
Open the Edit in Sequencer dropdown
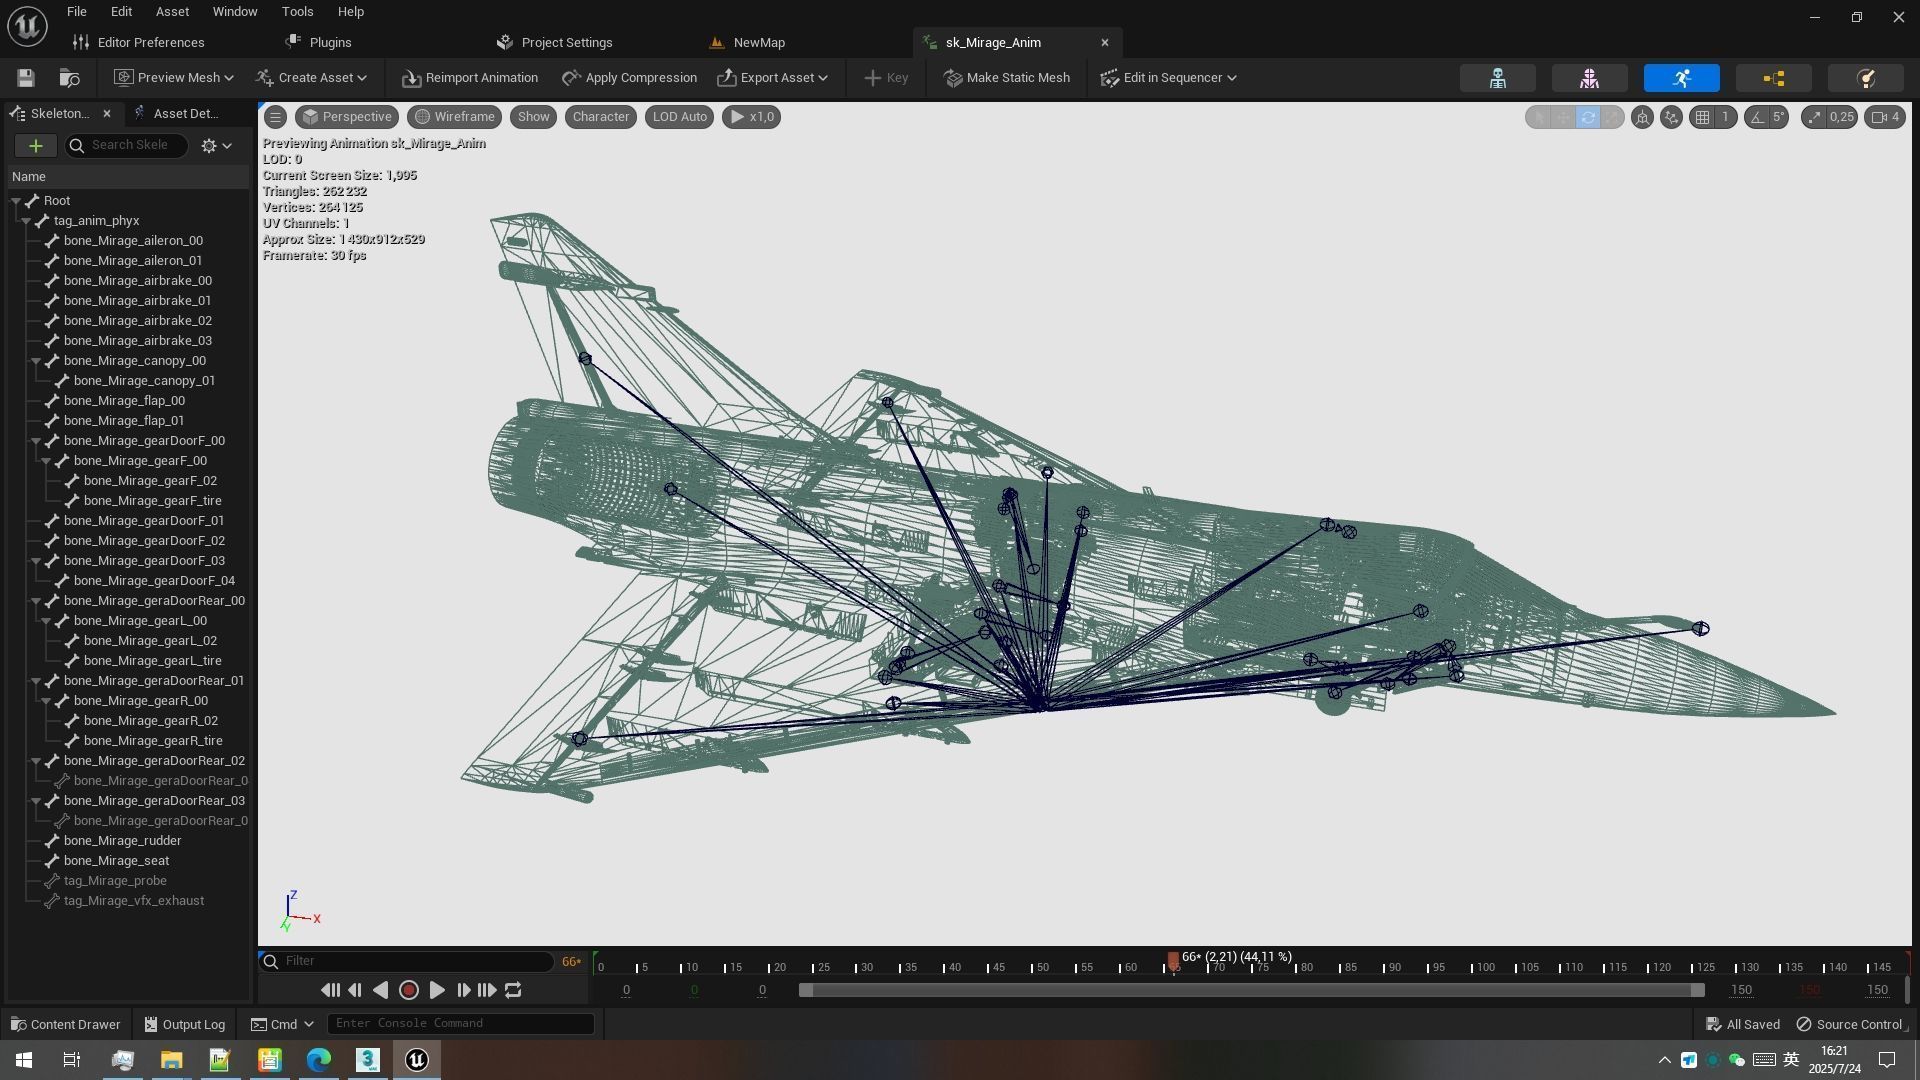pyautogui.click(x=1168, y=78)
